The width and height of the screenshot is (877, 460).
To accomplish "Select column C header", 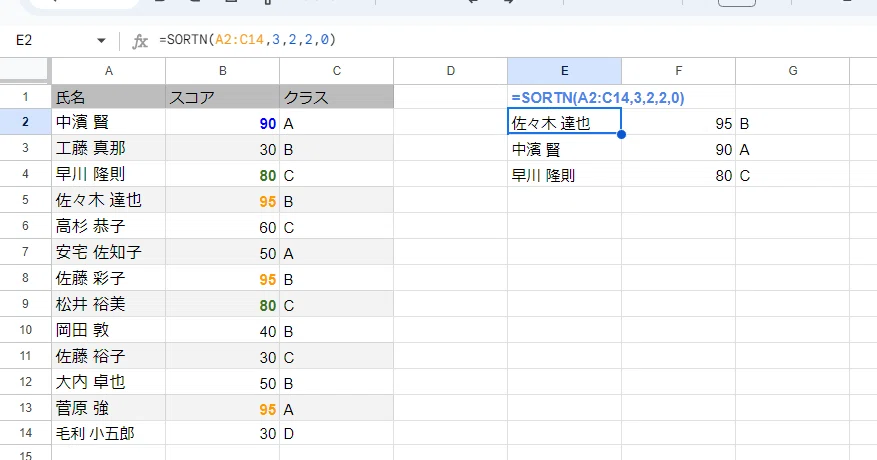I will 337,71.
